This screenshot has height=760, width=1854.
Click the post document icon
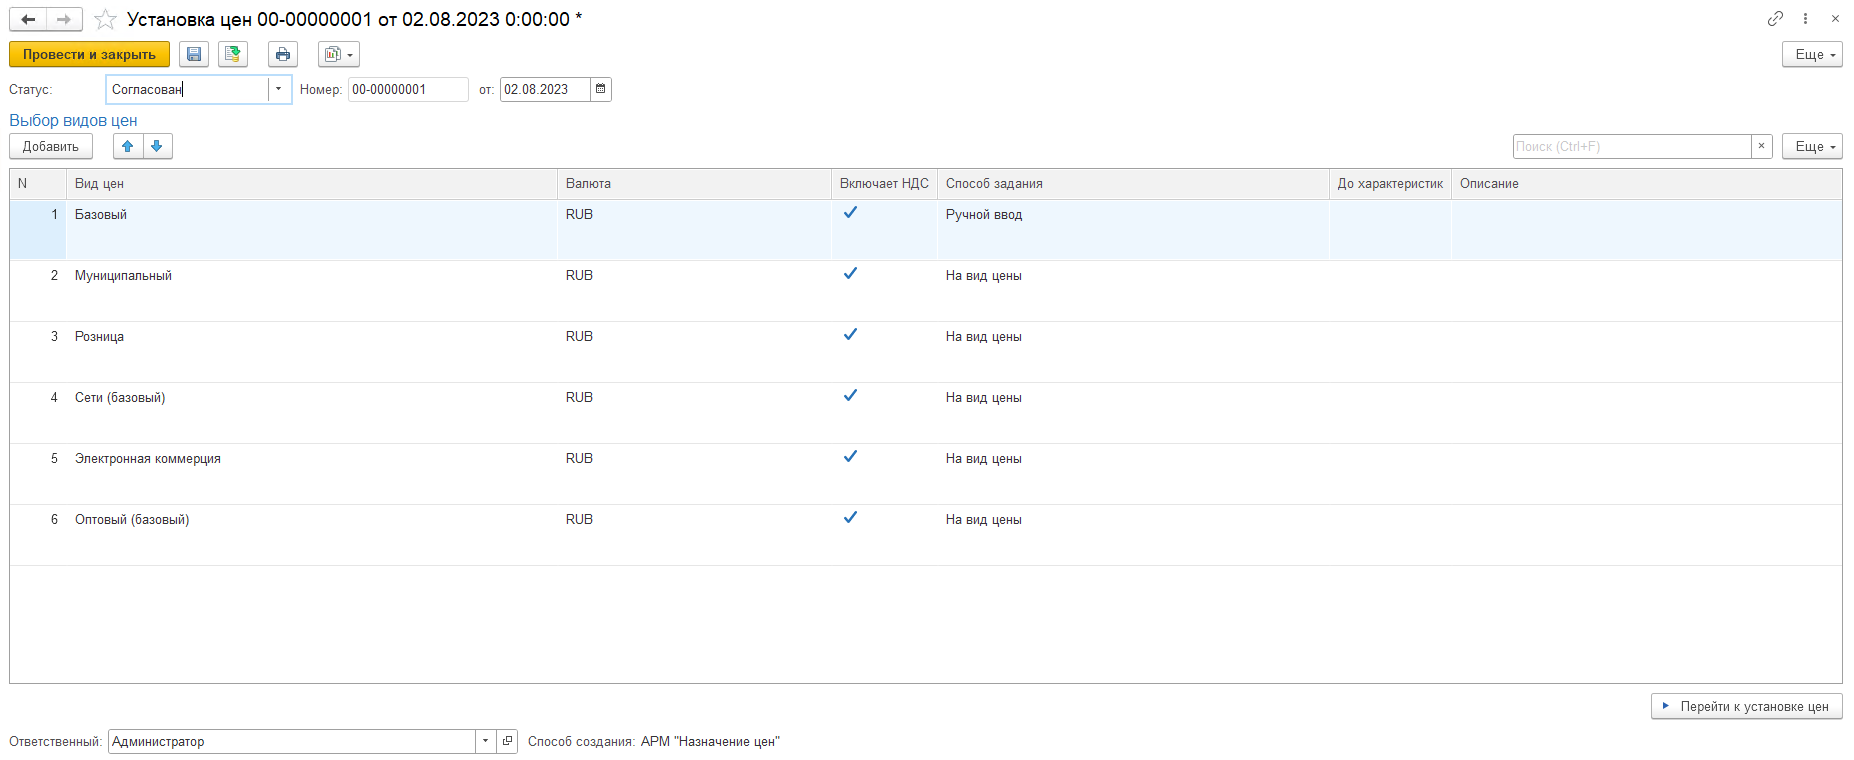233,54
